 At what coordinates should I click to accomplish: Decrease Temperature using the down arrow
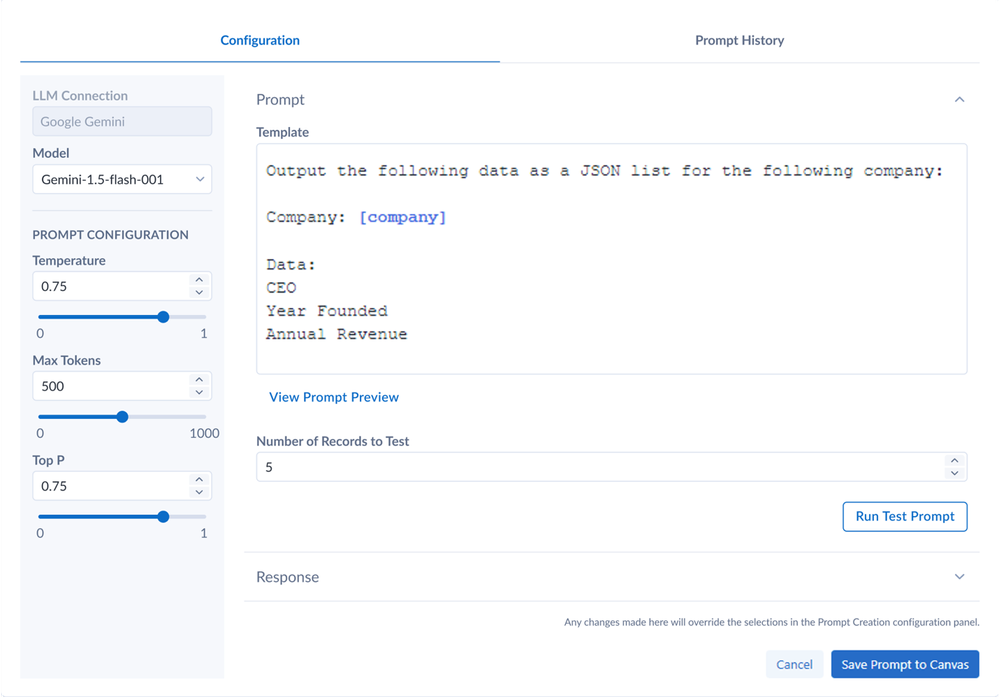[x=199, y=292]
